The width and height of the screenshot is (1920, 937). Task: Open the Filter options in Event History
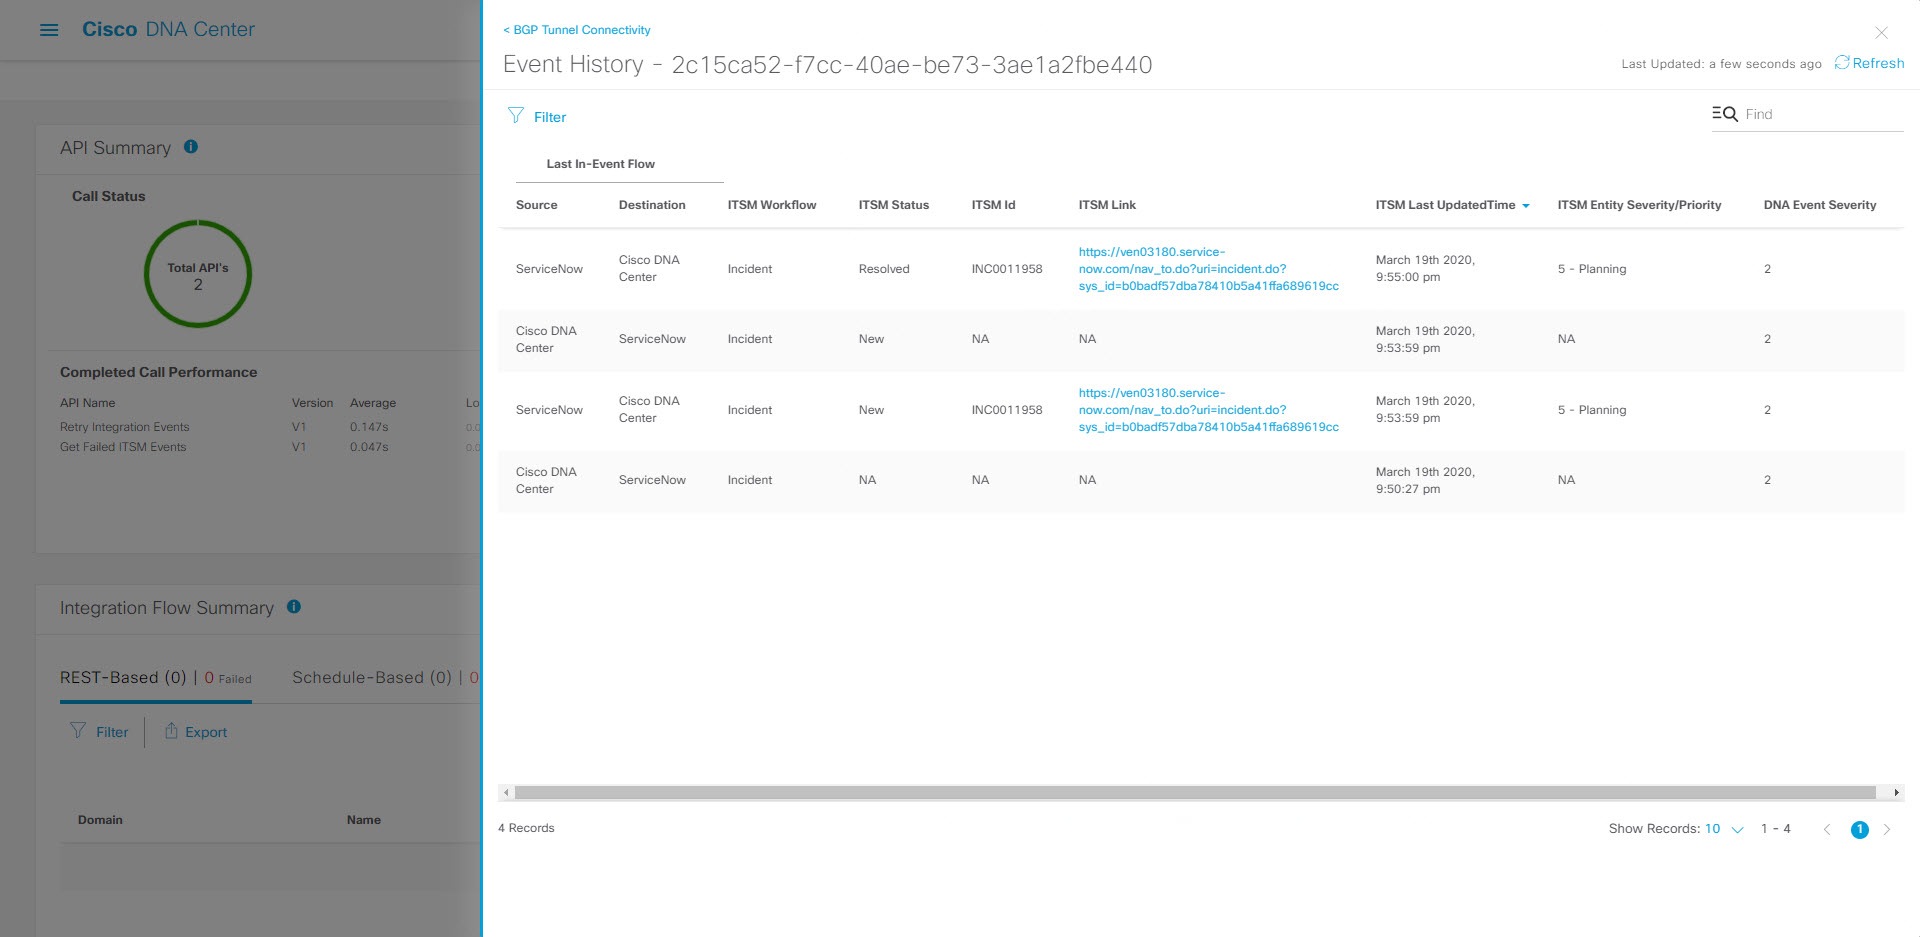tap(539, 117)
